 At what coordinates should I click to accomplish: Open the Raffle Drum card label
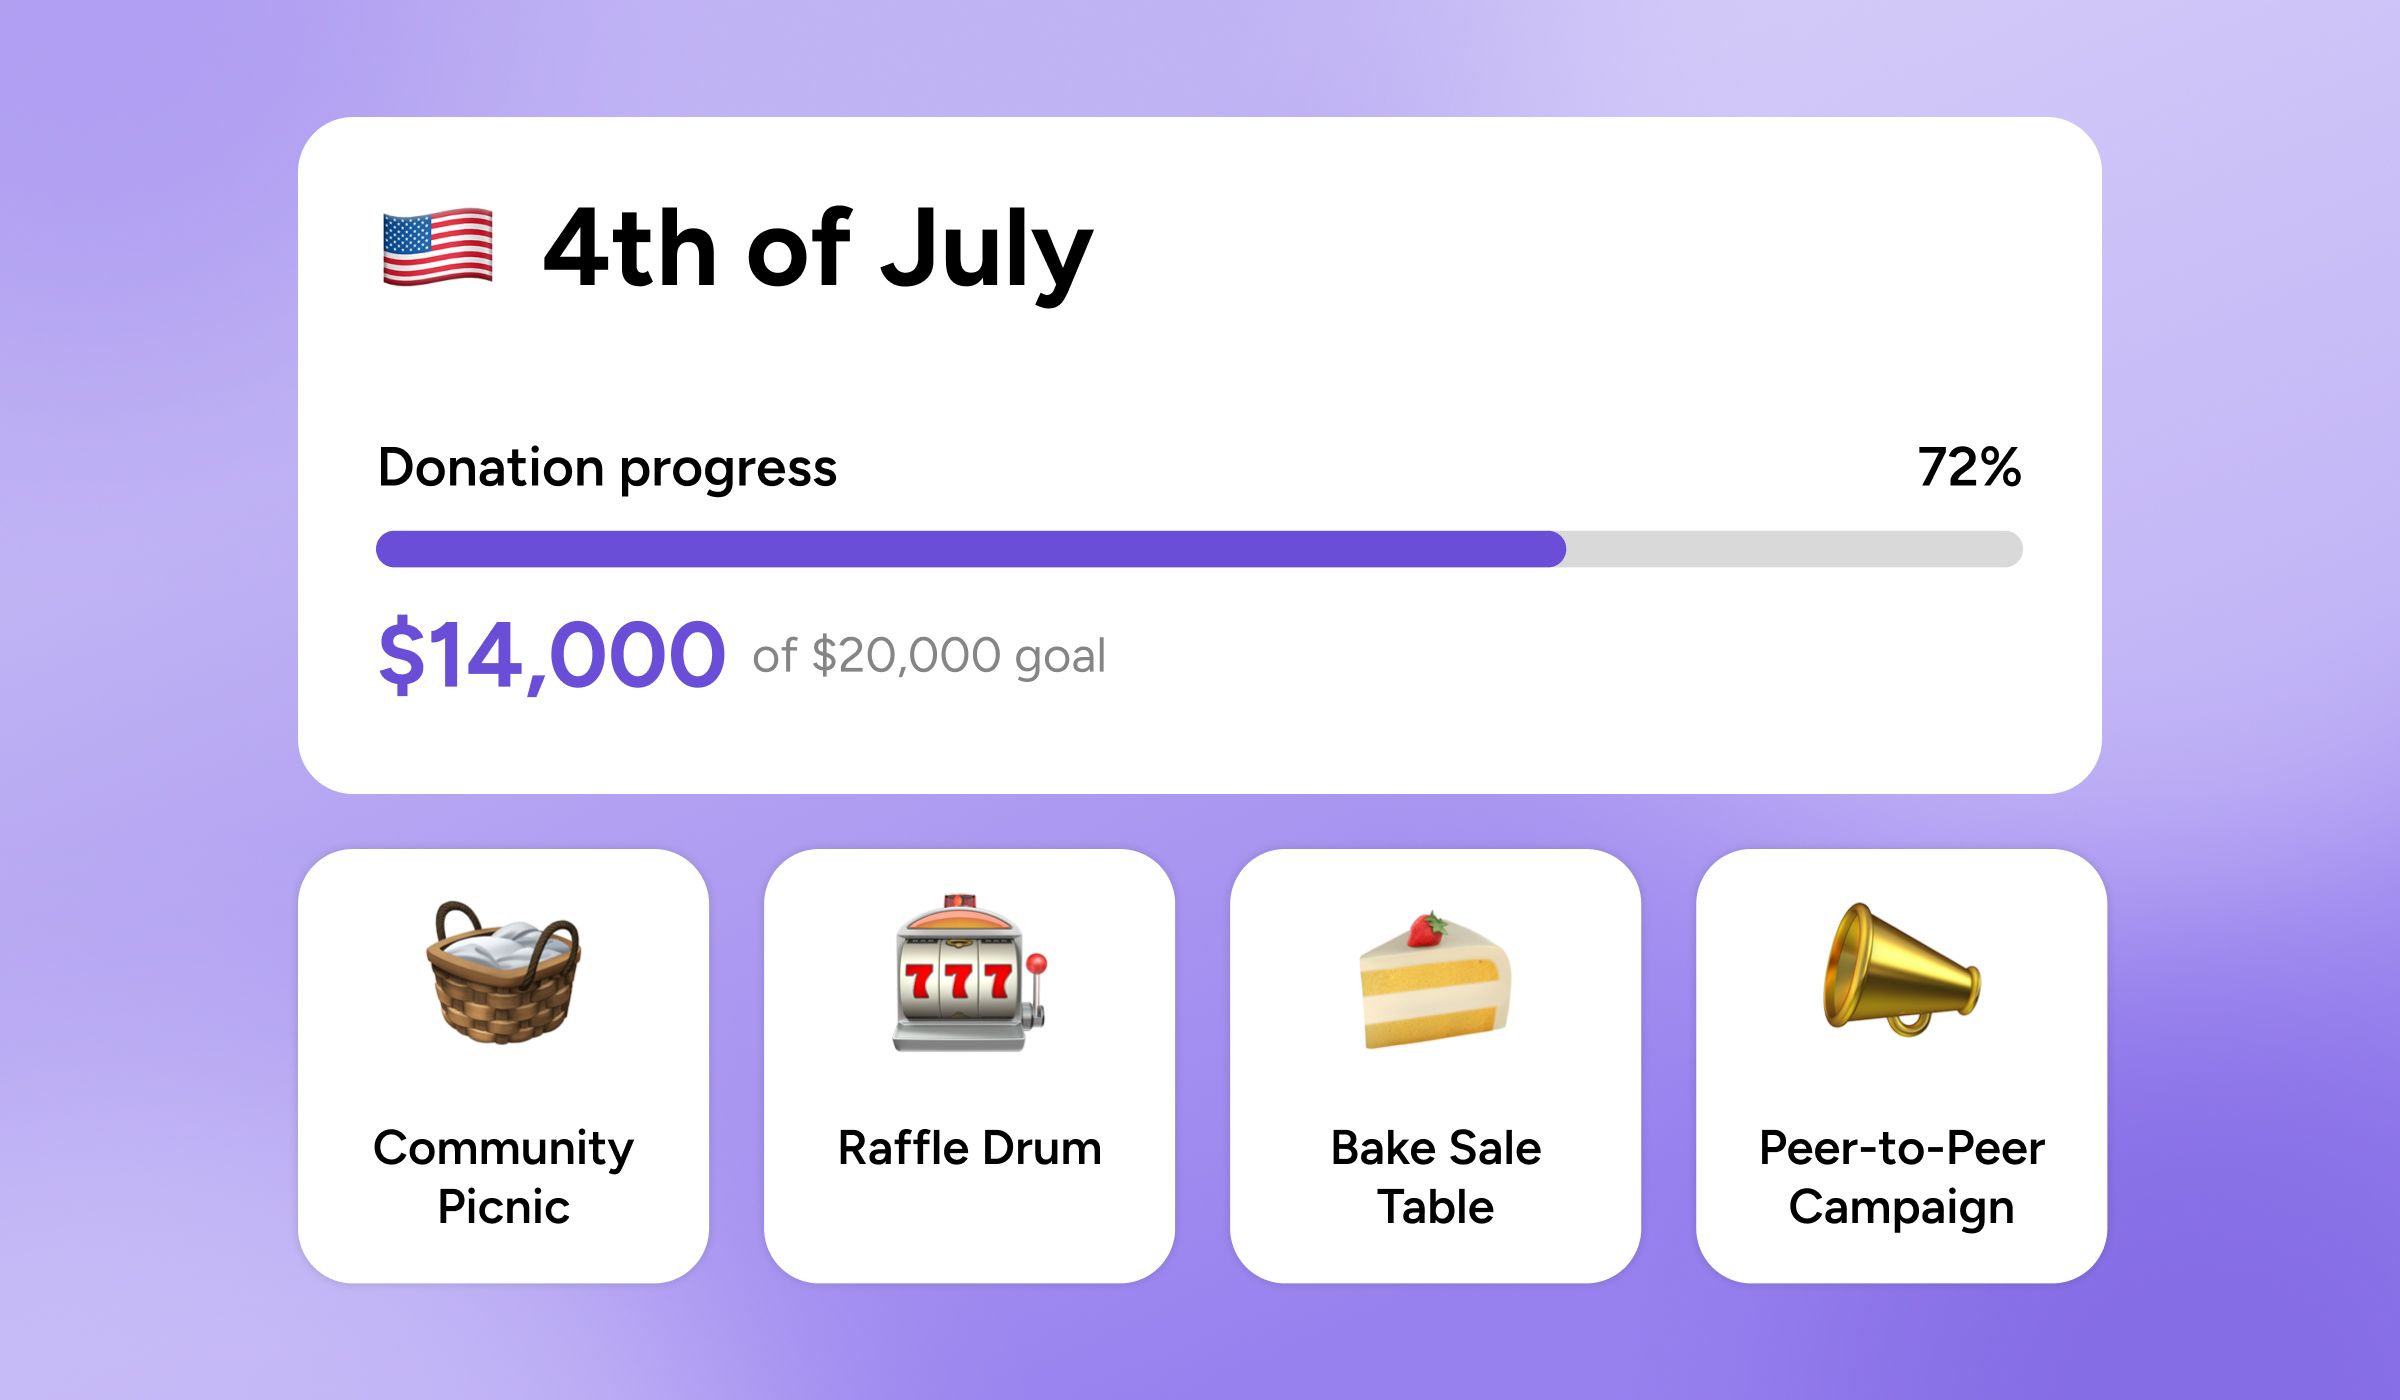pyautogui.click(x=969, y=1148)
